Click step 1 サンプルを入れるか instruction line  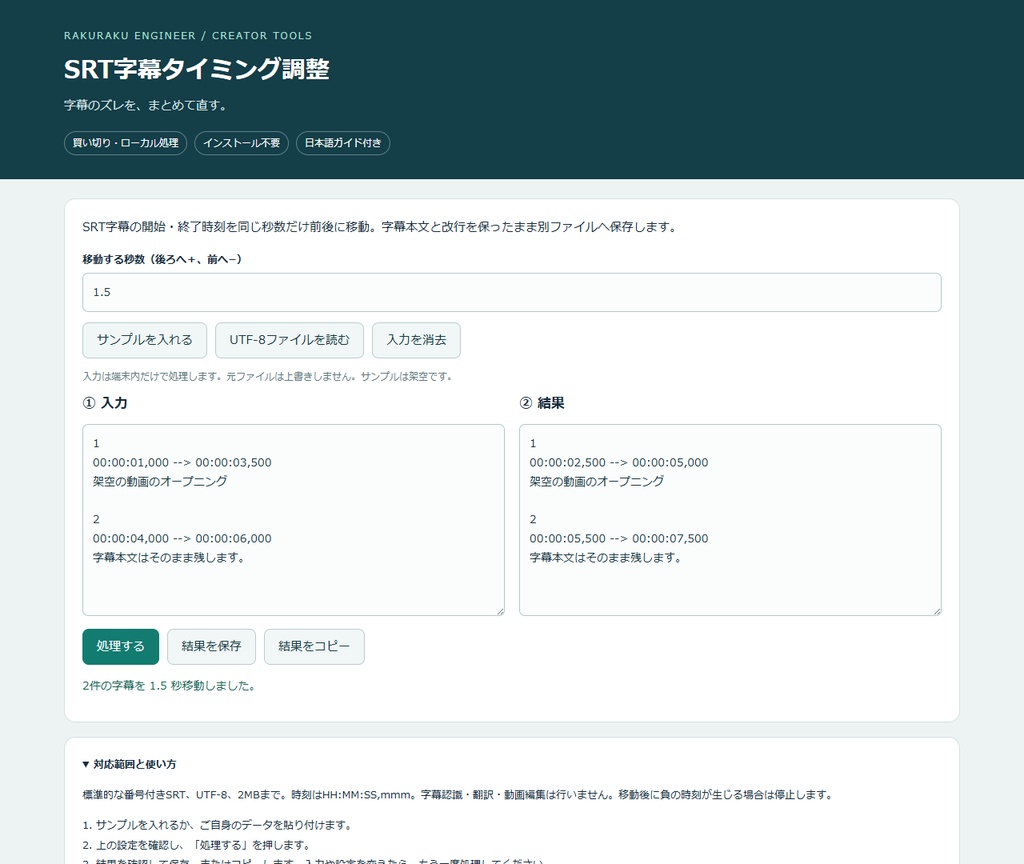pos(217,825)
